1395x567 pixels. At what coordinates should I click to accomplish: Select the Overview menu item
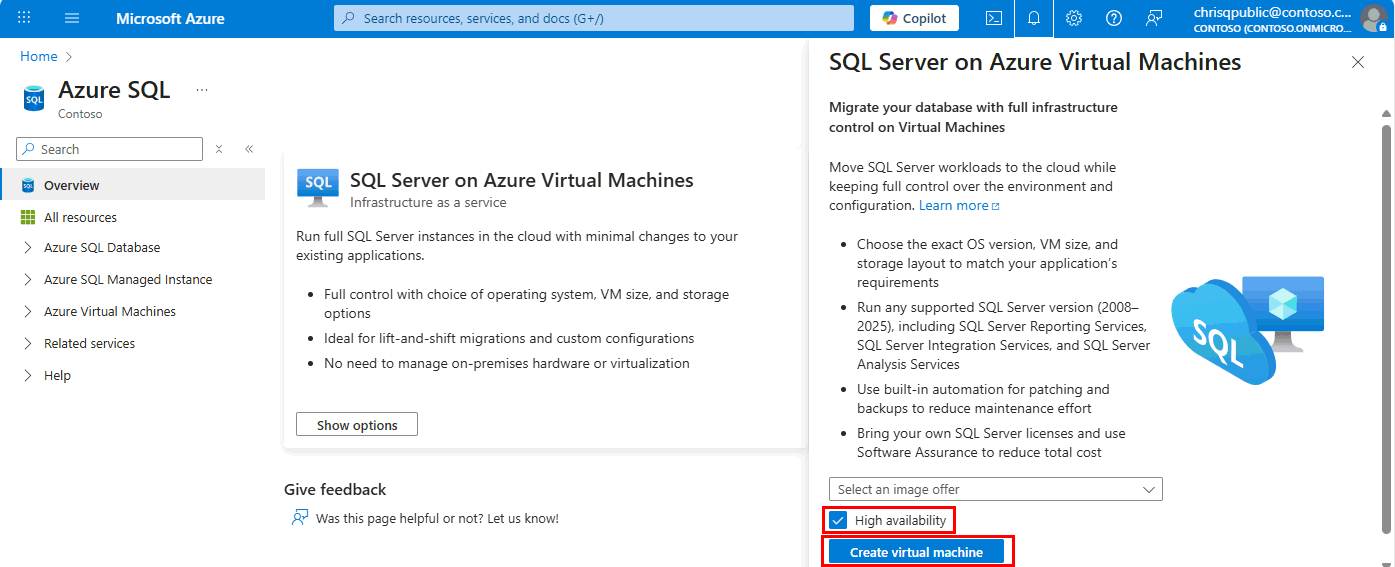click(x=72, y=185)
